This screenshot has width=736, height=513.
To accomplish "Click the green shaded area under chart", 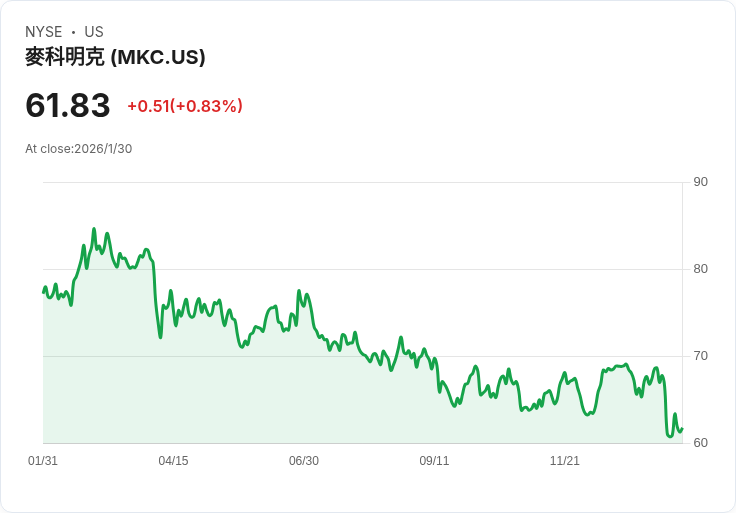I will pyautogui.click(x=300, y=400).
